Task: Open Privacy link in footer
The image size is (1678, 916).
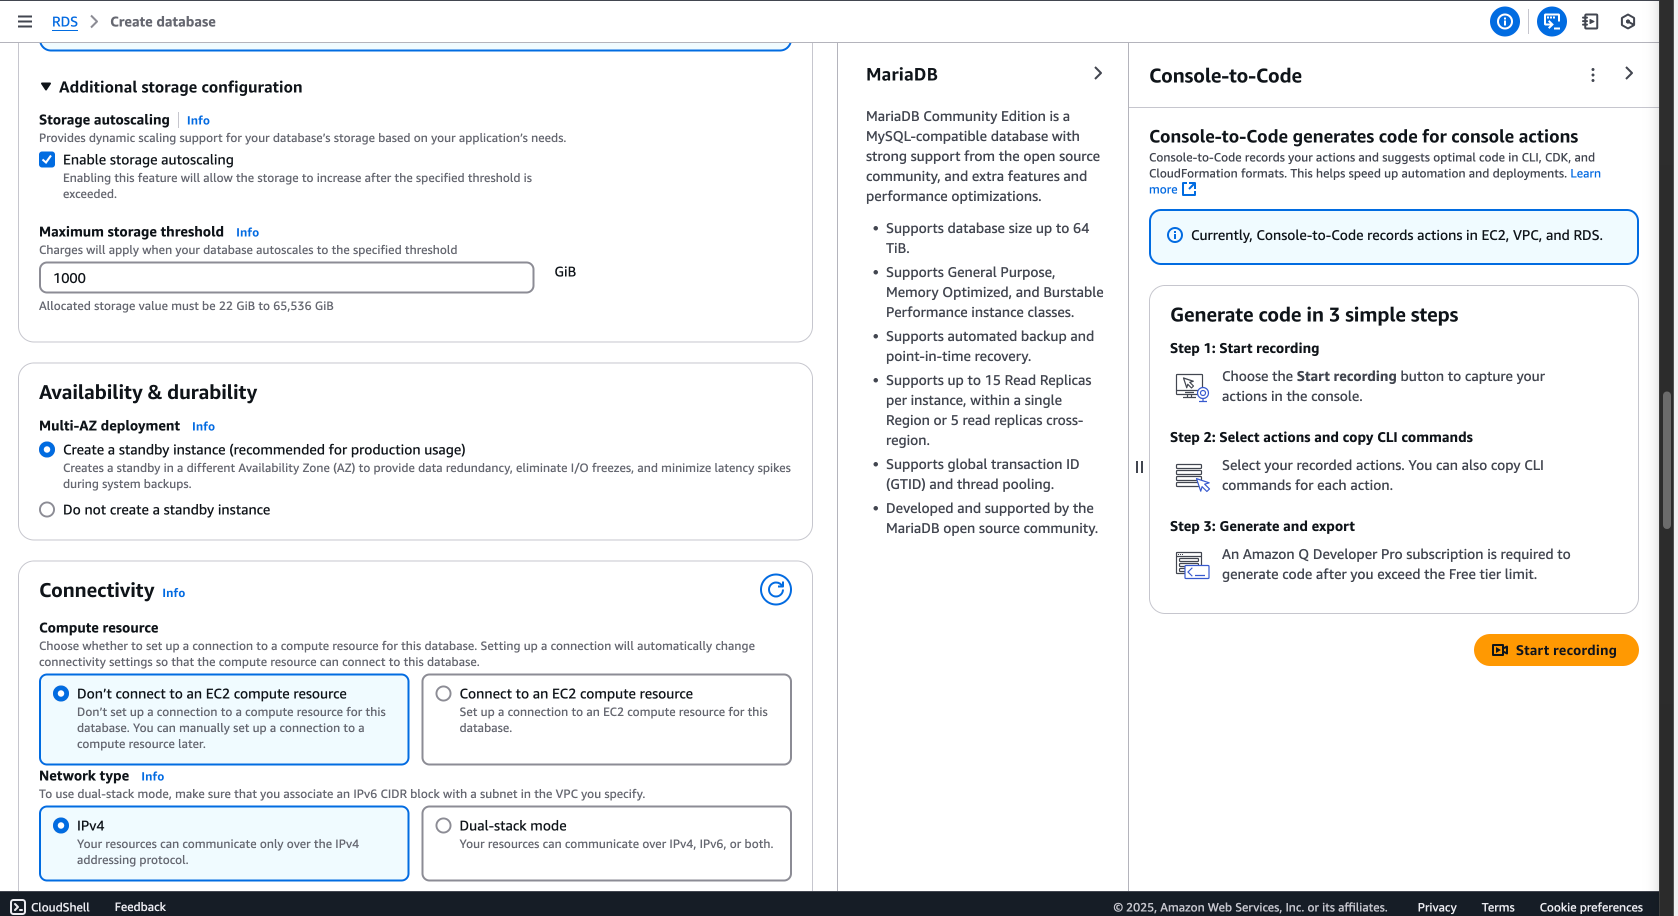Action: [1437, 907]
